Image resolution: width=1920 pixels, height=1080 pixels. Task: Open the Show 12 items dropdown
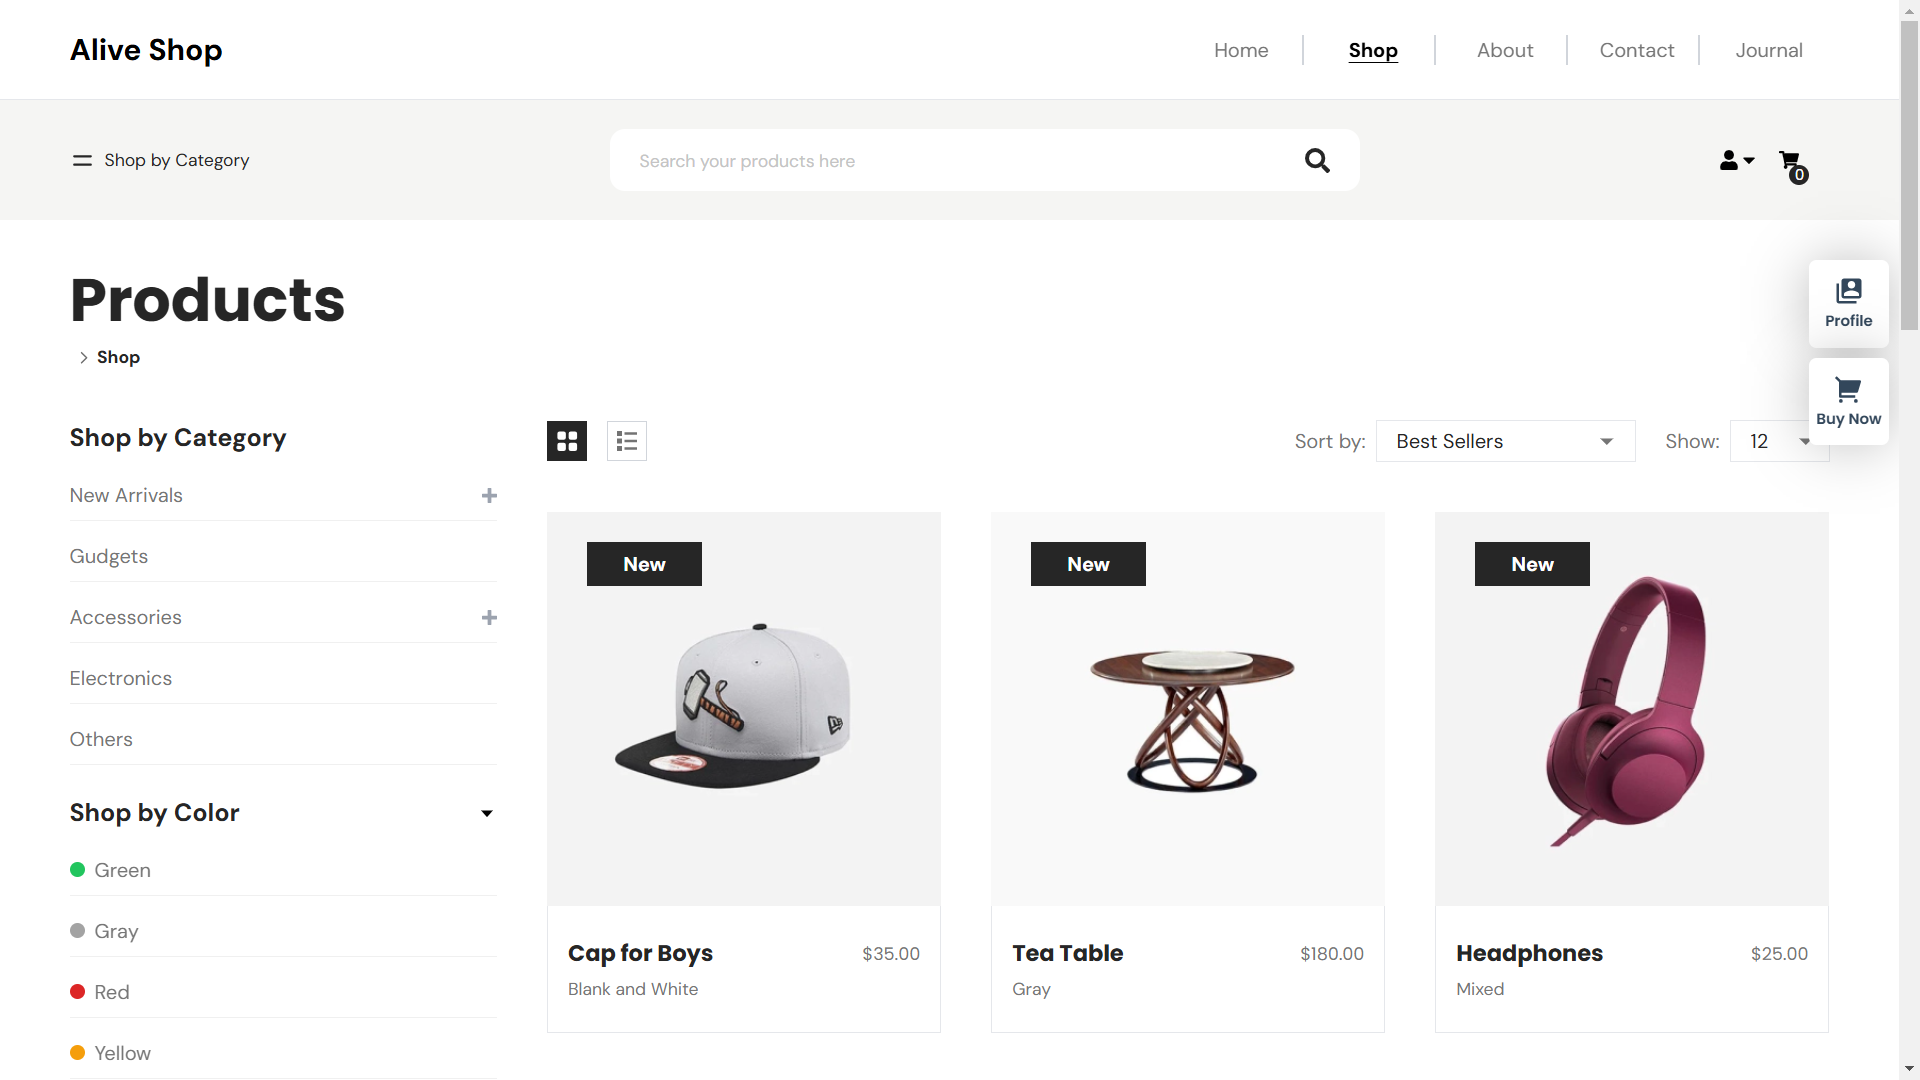1777,441
